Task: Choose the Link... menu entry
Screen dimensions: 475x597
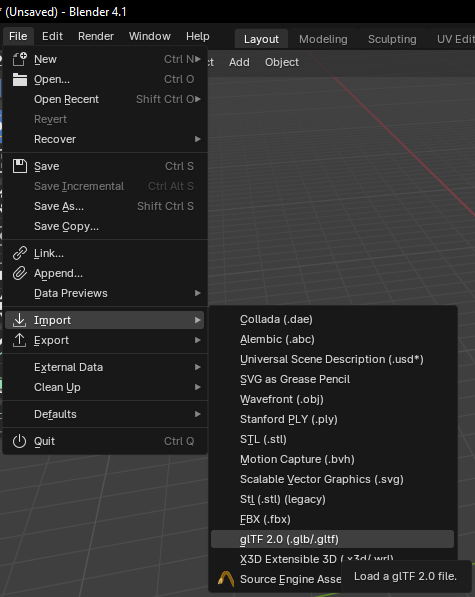Action: coord(105,253)
